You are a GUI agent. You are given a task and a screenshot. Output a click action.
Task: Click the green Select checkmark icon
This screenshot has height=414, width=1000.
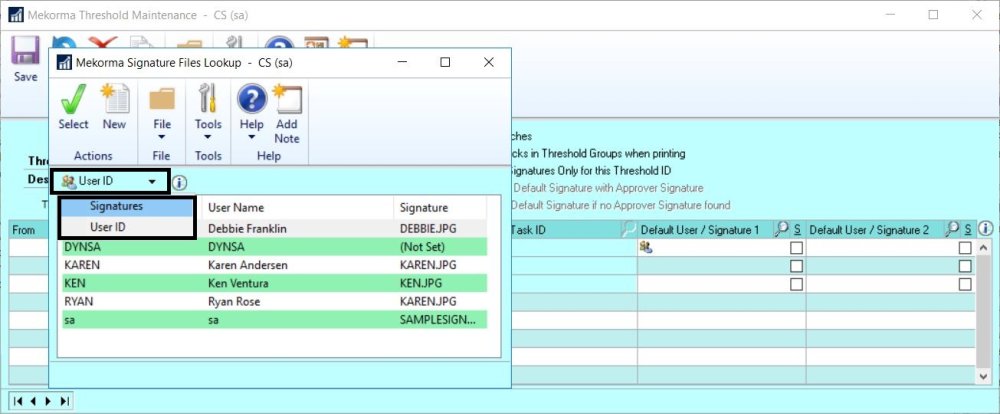click(x=73, y=100)
